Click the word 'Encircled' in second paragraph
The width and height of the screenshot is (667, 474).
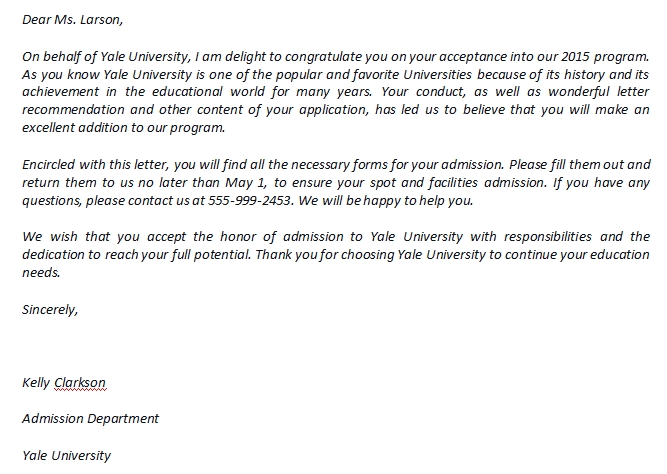click(49, 165)
